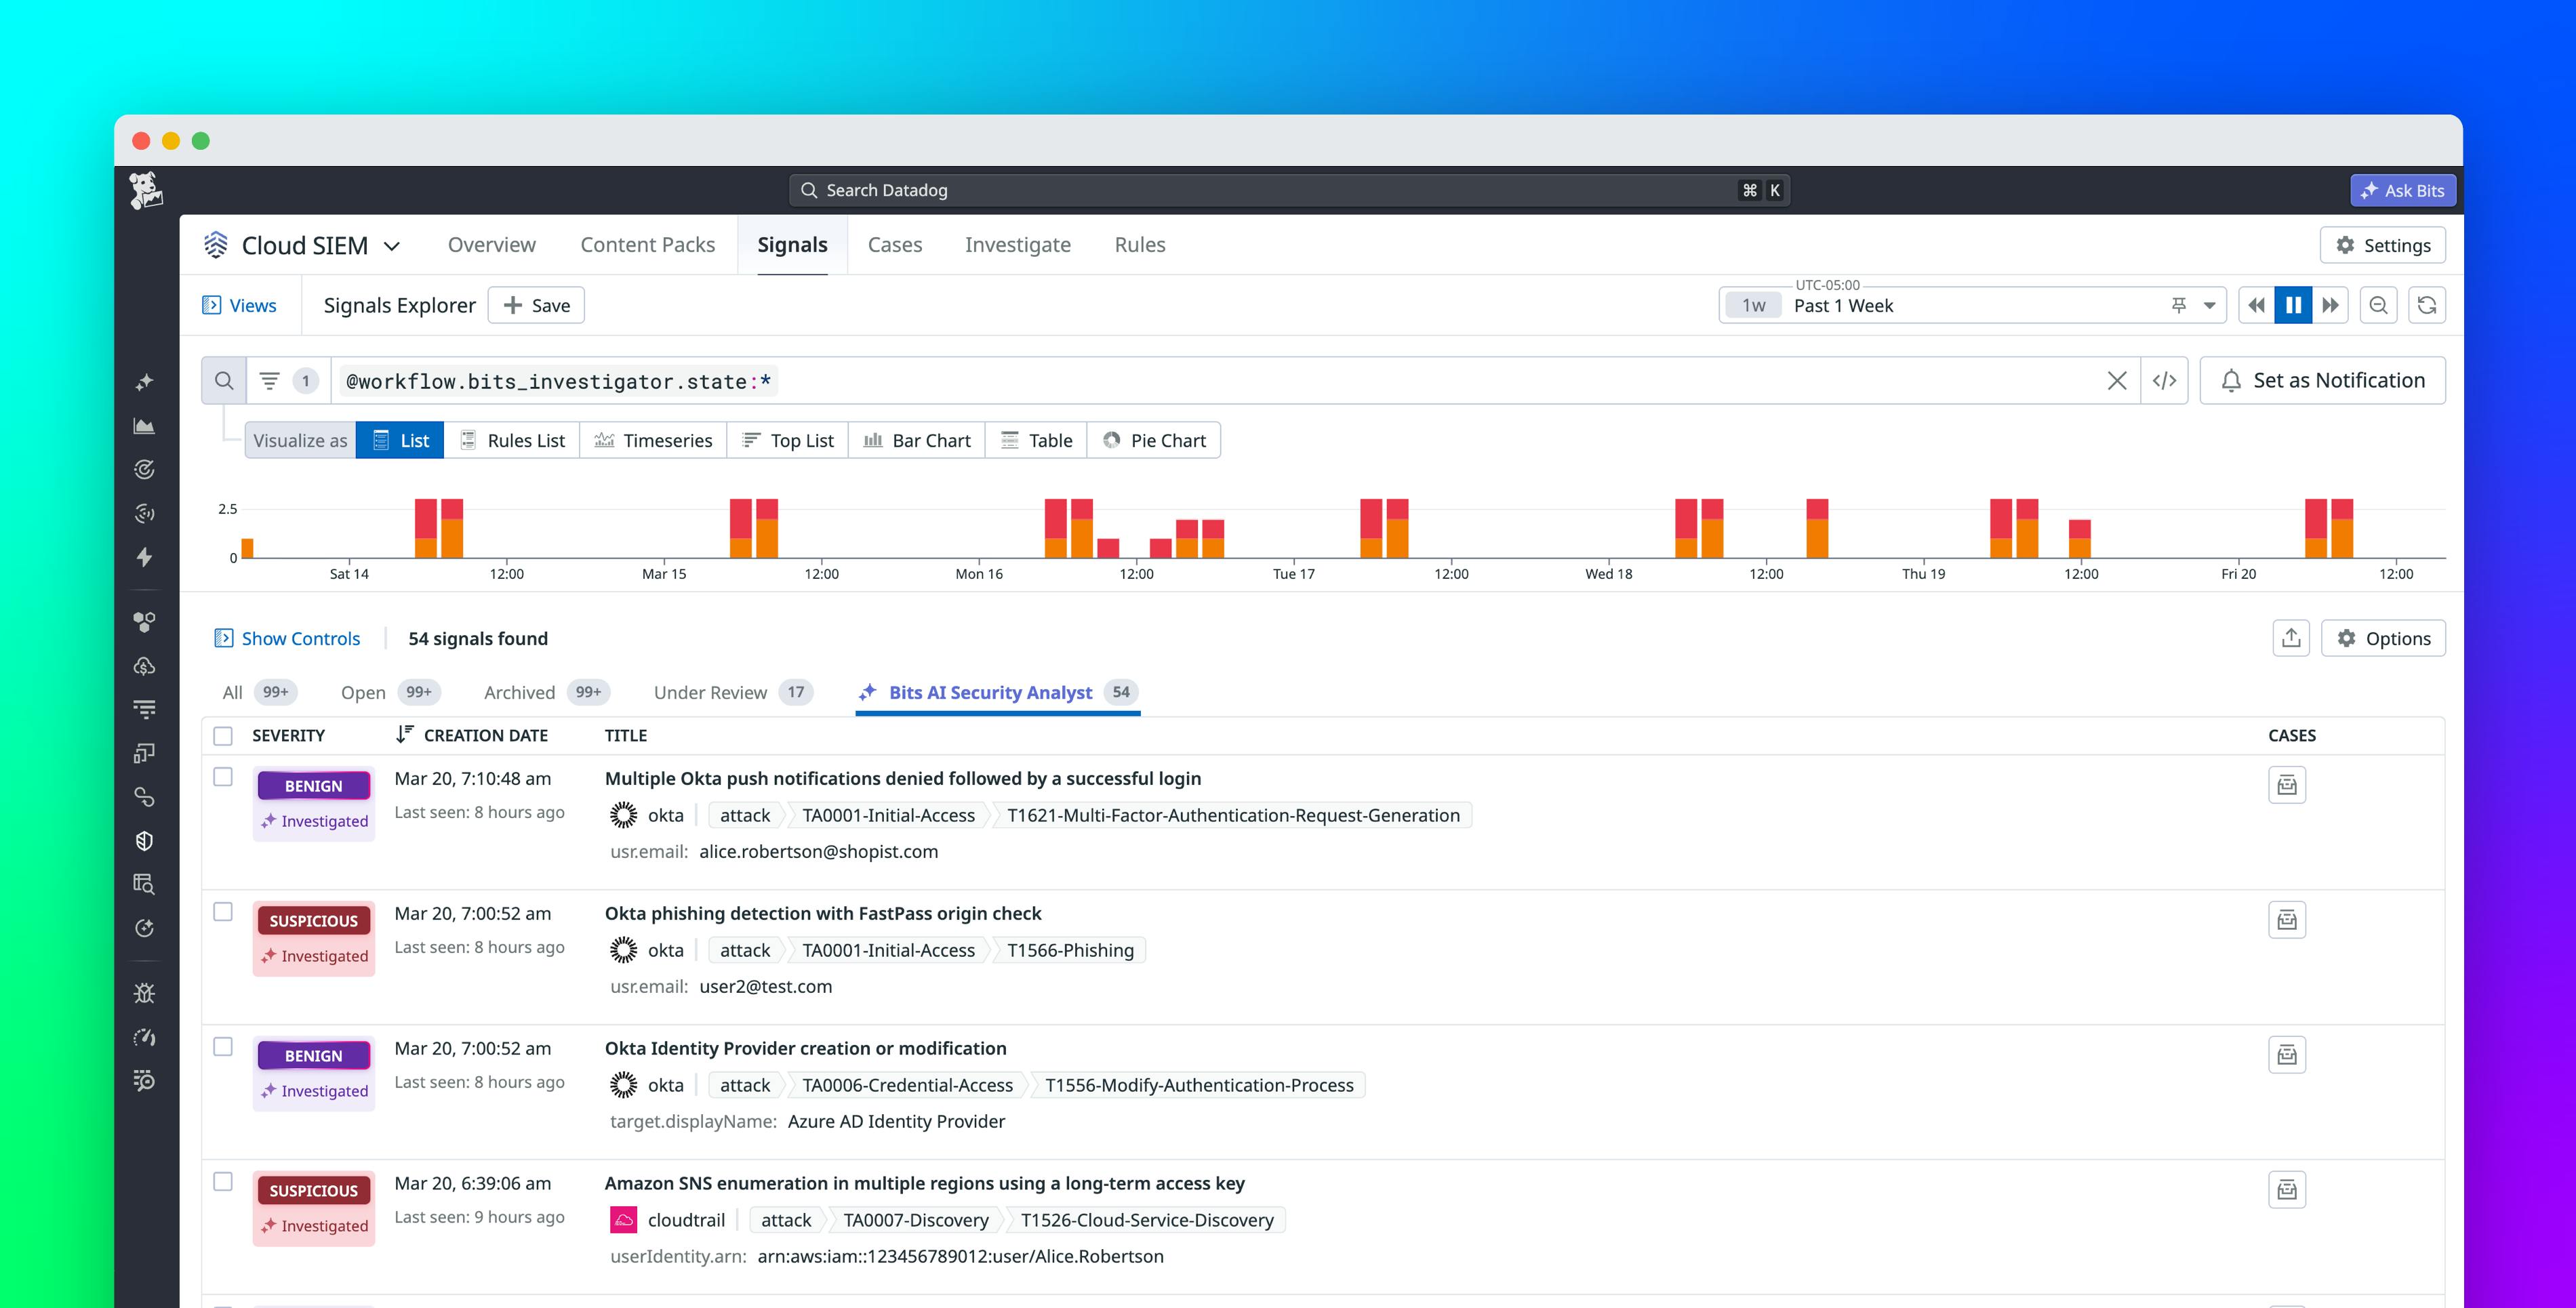Click the bug-shaped error tracking sidebar icon

144,993
